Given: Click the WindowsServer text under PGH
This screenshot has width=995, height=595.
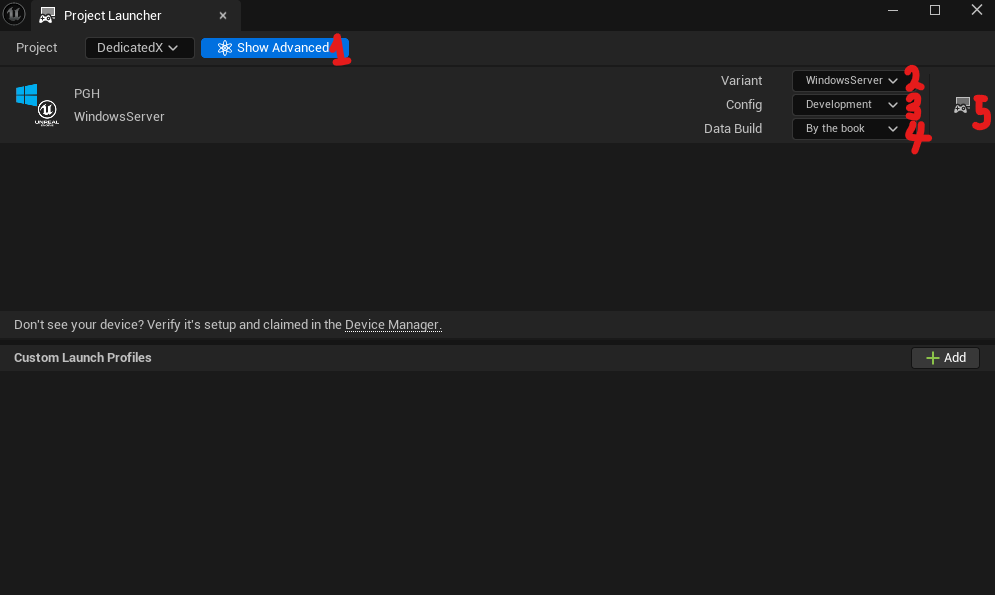Looking at the screenshot, I should tap(119, 117).
